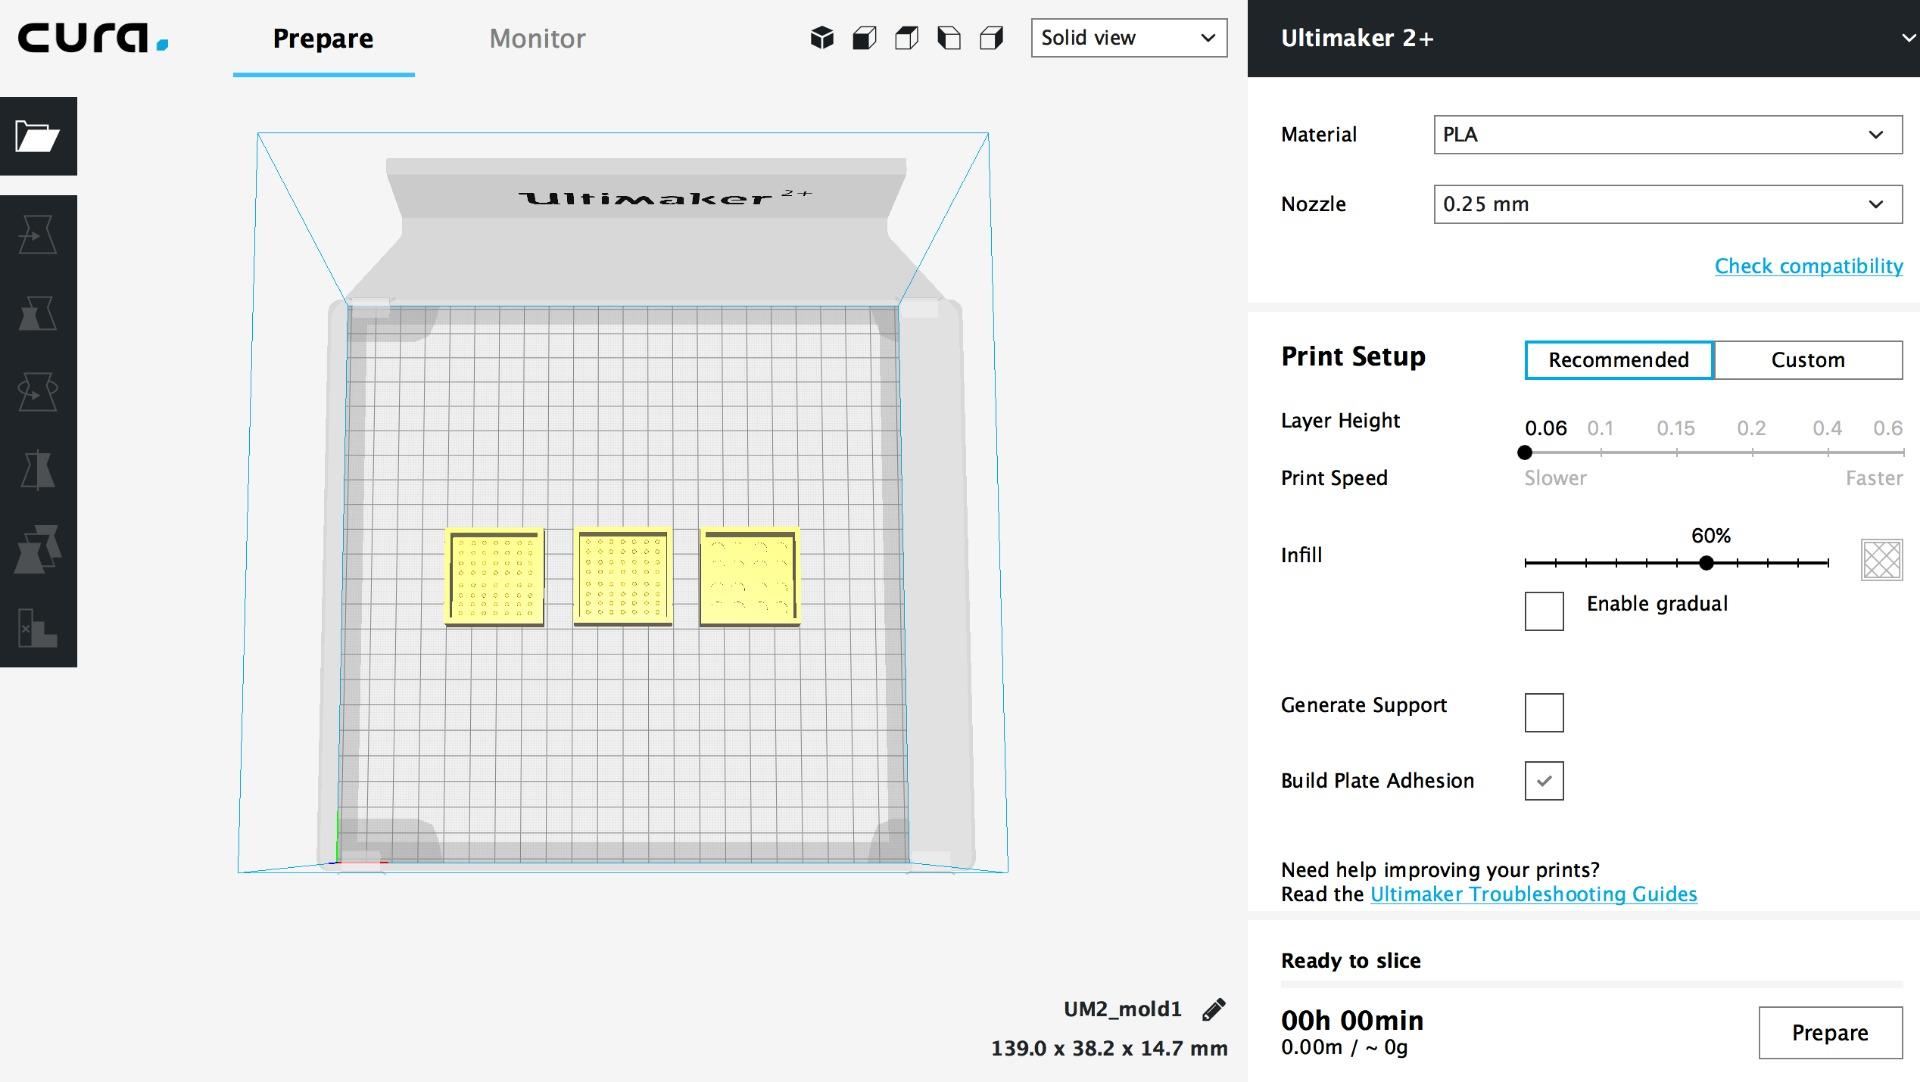This screenshot has height=1082, width=1920.
Task: Click the Open File folder icon
Action: (38, 136)
